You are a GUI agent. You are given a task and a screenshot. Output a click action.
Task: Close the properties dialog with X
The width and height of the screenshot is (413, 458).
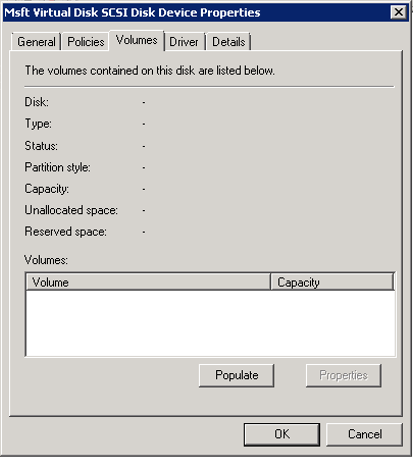click(398, 12)
